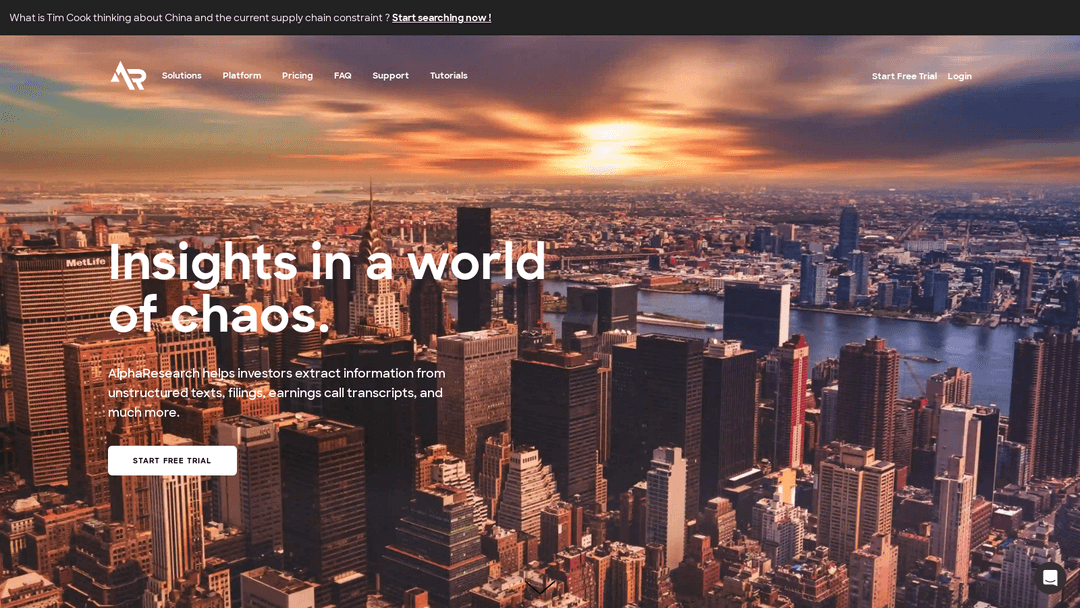Viewport: 1080px width, 608px height.
Task: Sign up using the top-right trial link
Action: pyautogui.click(x=904, y=76)
